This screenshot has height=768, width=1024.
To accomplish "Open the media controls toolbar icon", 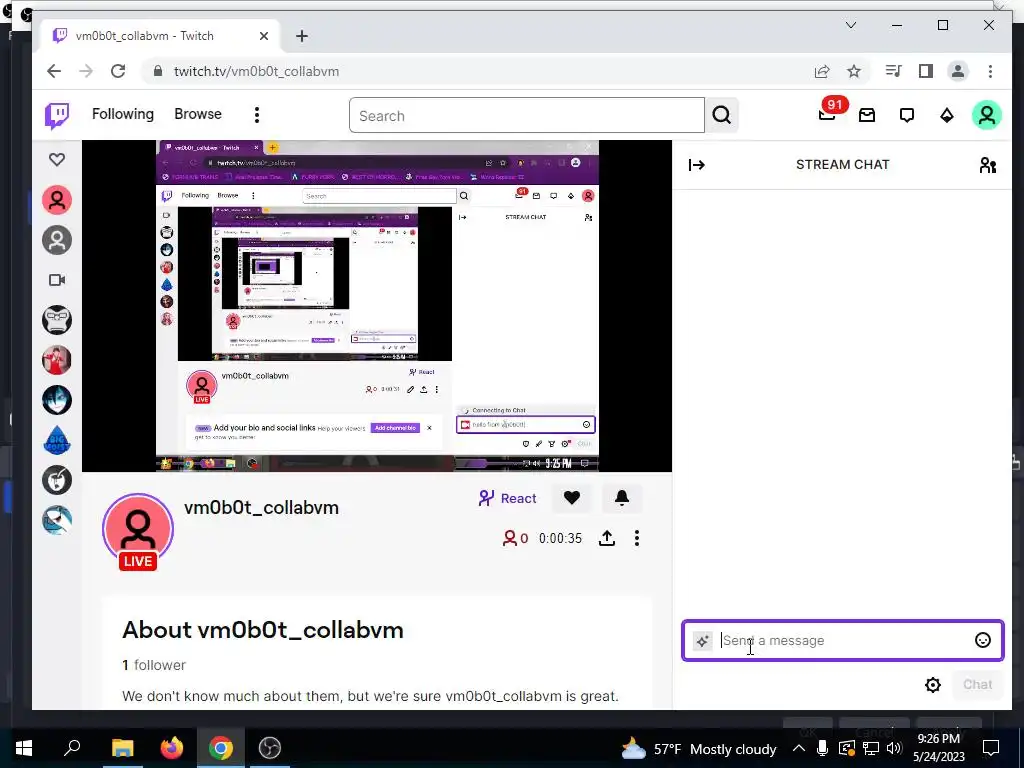I will point(893,71).
